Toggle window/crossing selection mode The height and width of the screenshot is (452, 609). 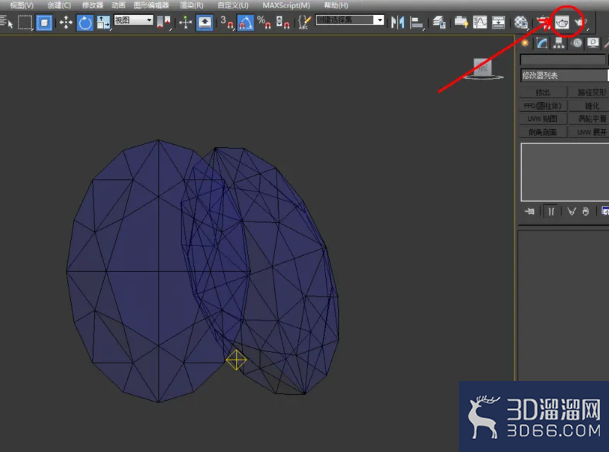pos(44,22)
